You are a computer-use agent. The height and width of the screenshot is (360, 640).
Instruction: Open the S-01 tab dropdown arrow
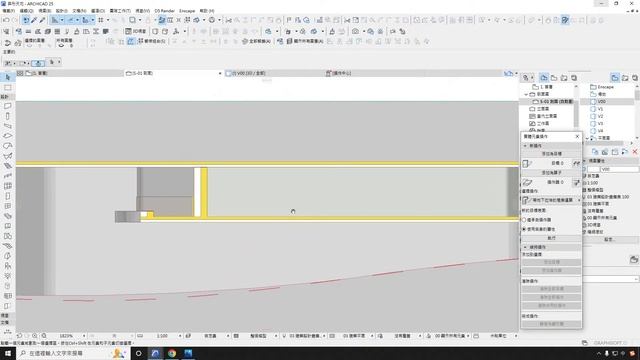220,73
